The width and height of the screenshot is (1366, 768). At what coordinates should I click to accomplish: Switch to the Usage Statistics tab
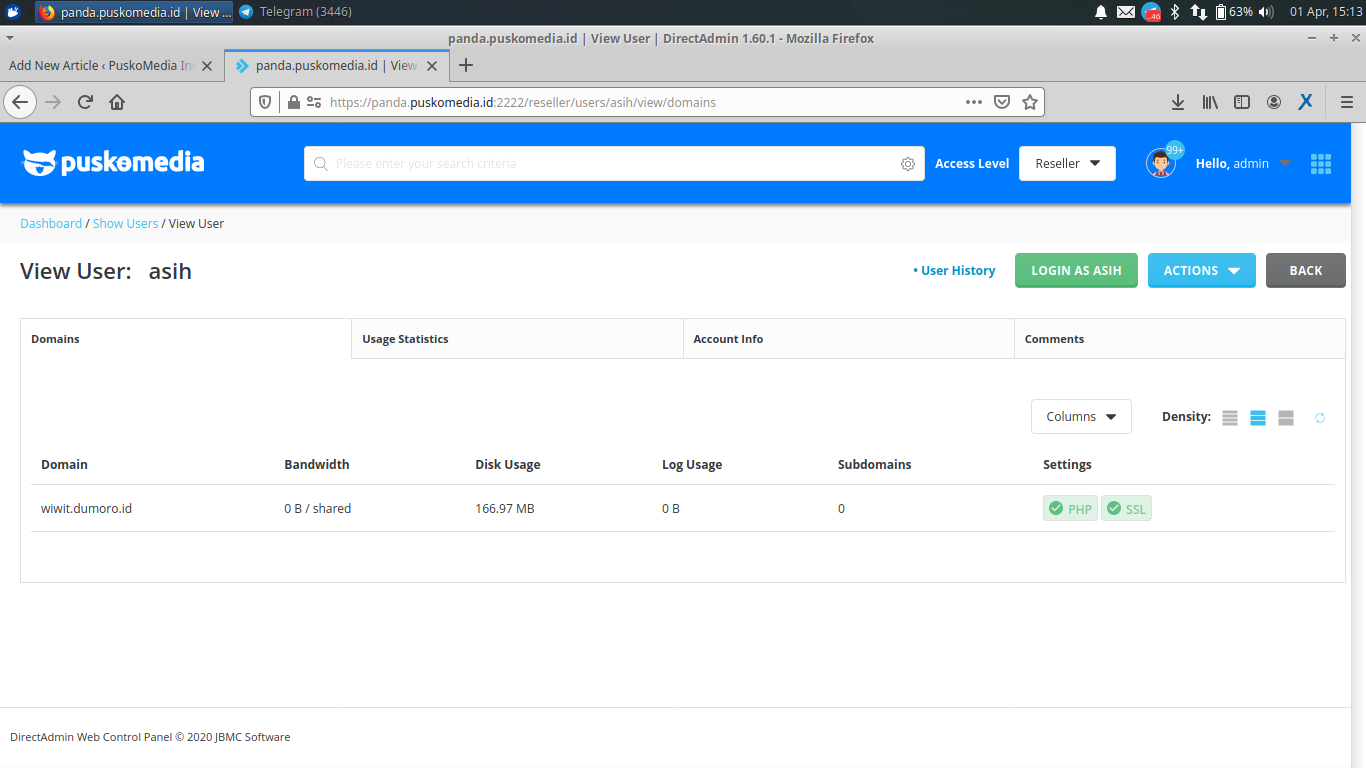405,338
